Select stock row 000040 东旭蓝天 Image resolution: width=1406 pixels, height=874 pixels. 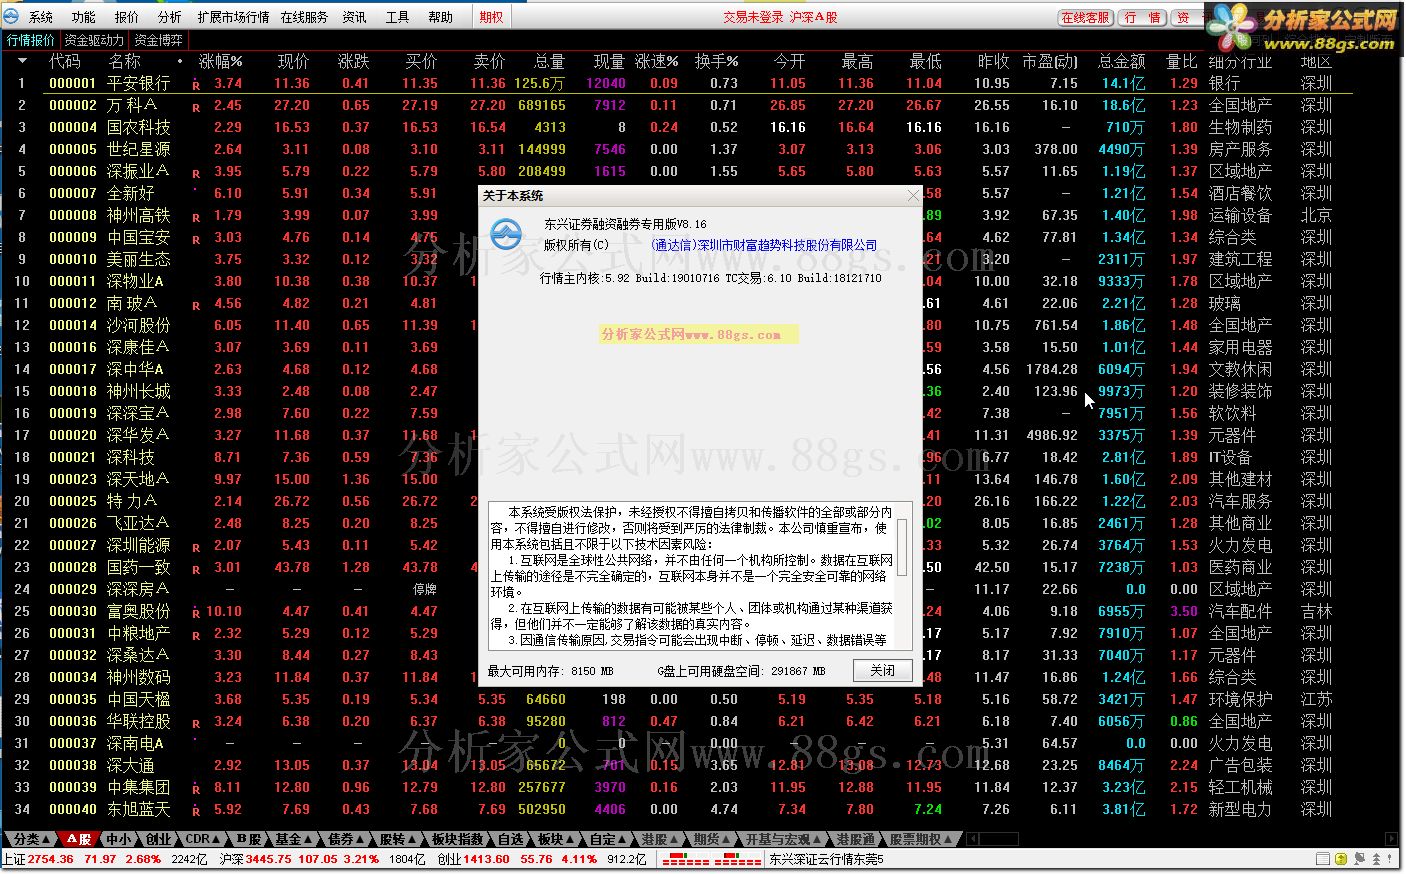click(676, 809)
